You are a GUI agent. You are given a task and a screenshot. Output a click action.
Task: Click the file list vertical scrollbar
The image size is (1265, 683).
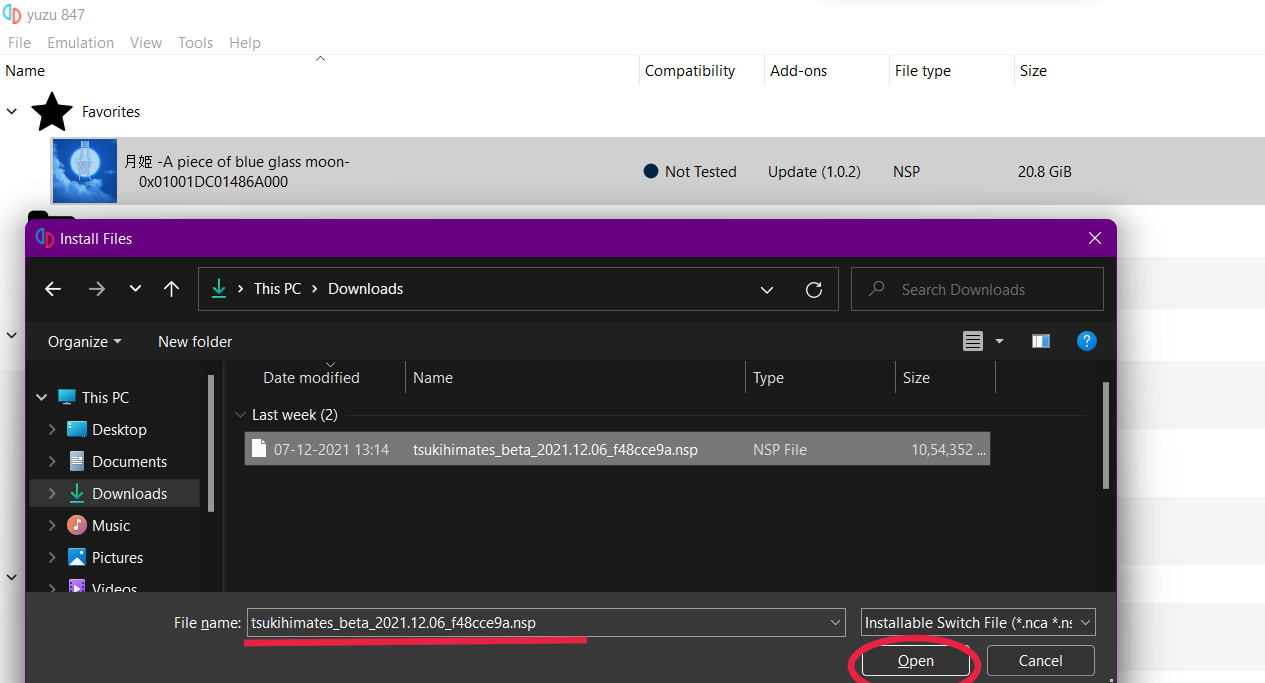coord(1105,435)
